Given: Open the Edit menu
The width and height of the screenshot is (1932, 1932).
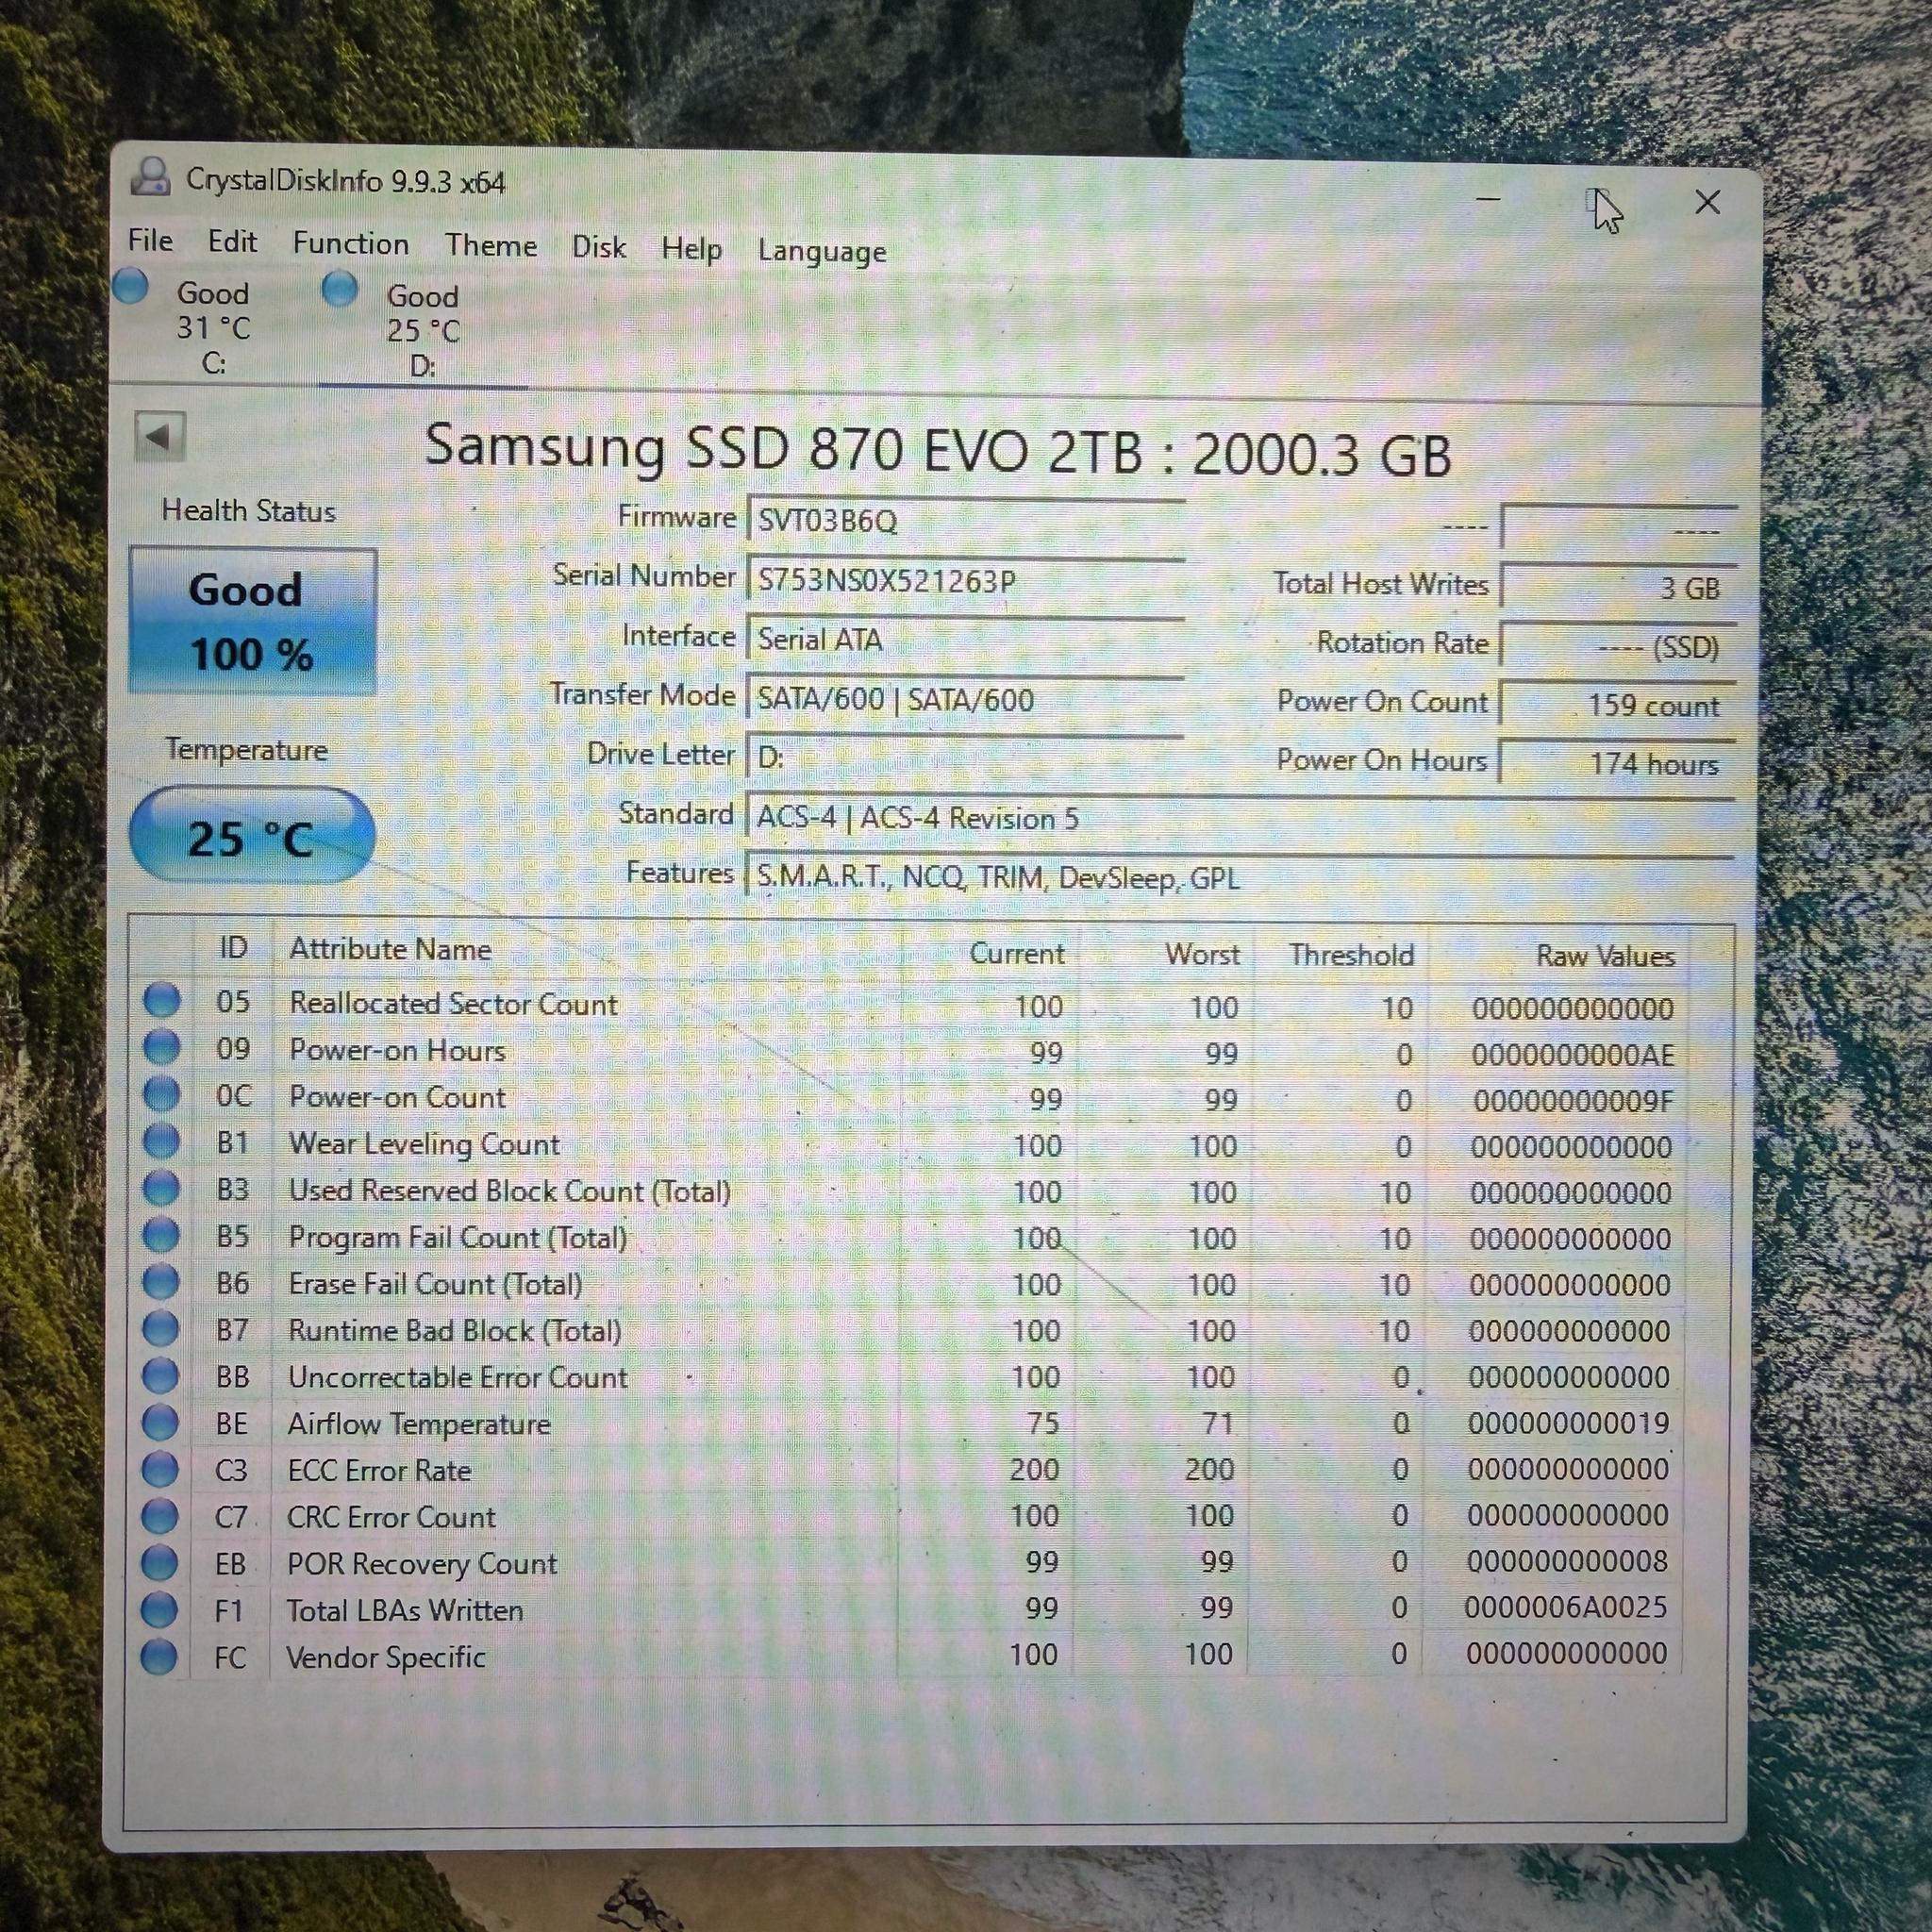Looking at the screenshot, I should pos(232,242).
